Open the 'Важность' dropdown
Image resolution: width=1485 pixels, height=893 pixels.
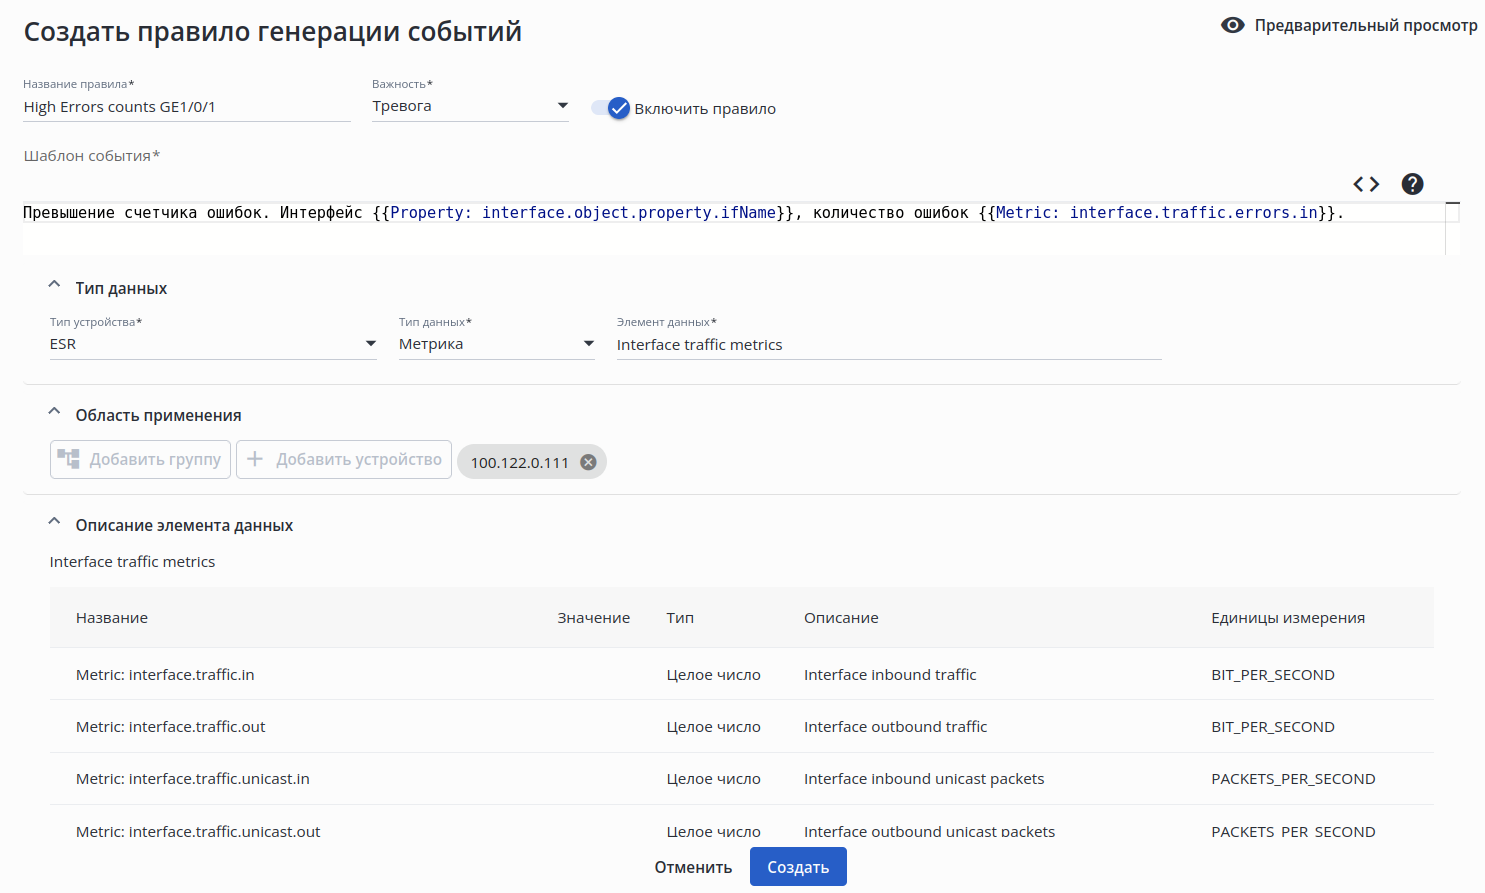[470, 106]
